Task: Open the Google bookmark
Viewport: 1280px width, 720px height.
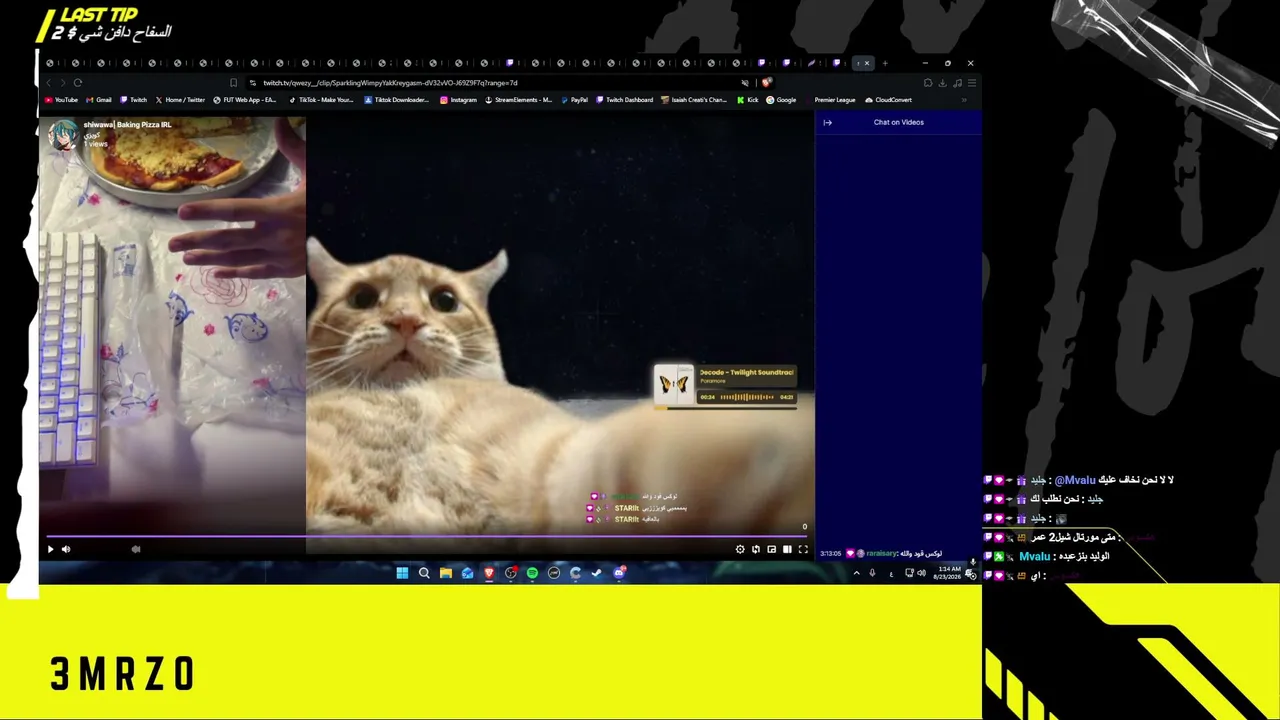Action: point(782,100)
